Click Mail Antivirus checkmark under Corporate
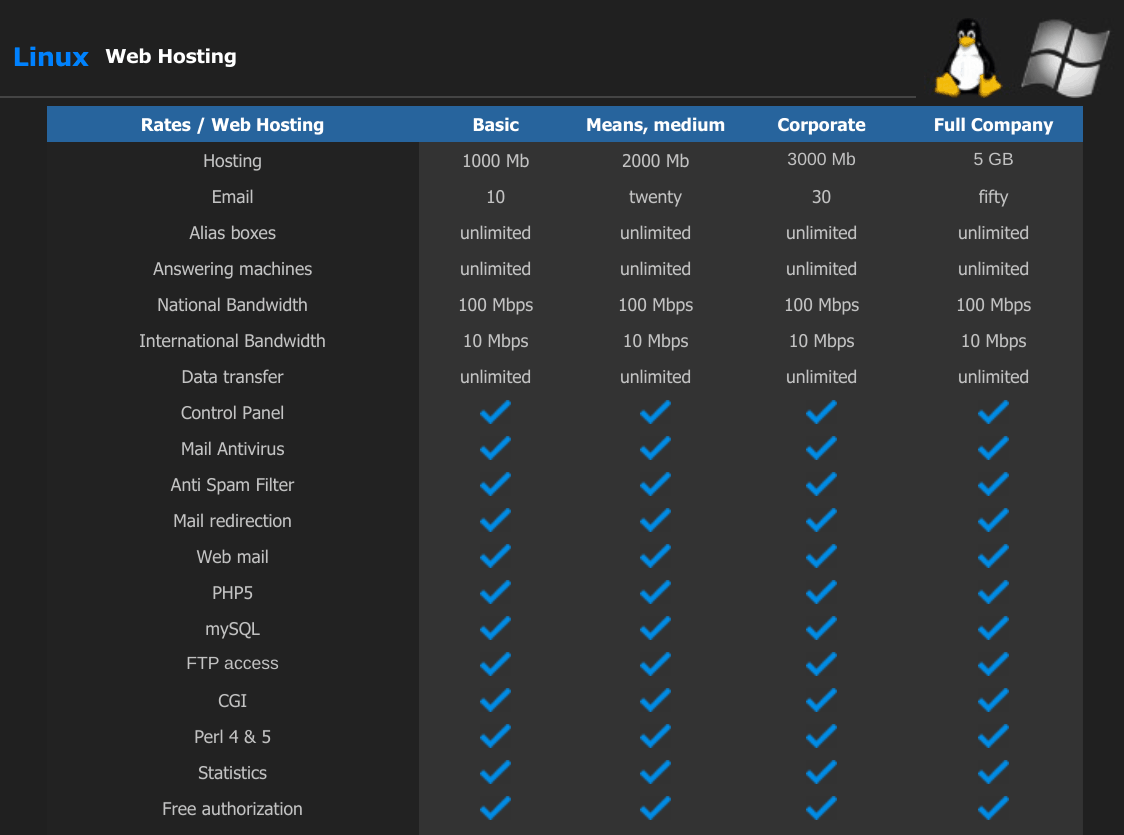Viewport: 1124px width, 835px height. click(x=821, y=448)
